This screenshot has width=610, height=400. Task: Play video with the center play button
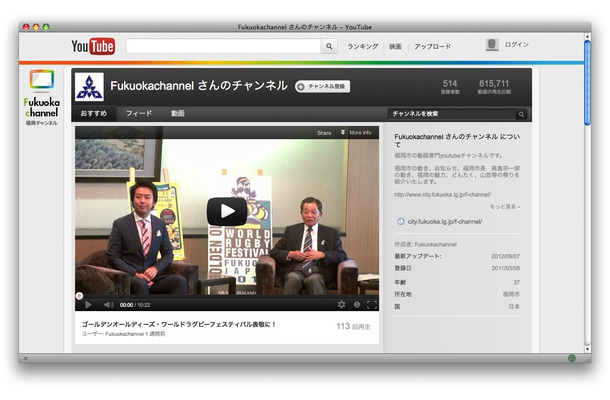pyautogui.click(x=227, y=211)
